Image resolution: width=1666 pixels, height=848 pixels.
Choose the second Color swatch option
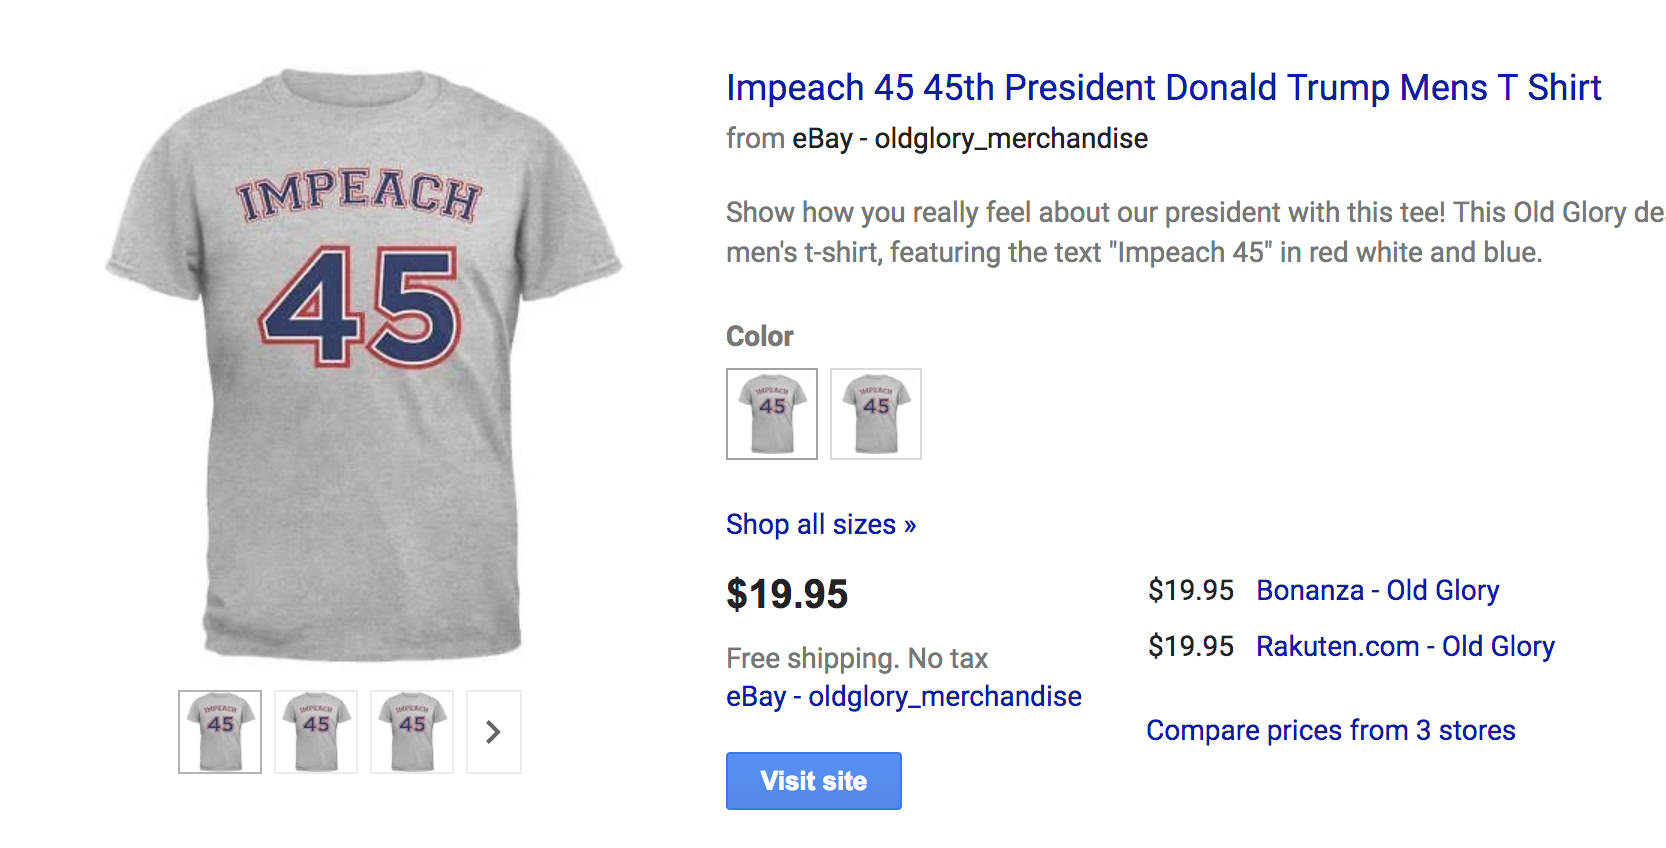coord(876,414)
